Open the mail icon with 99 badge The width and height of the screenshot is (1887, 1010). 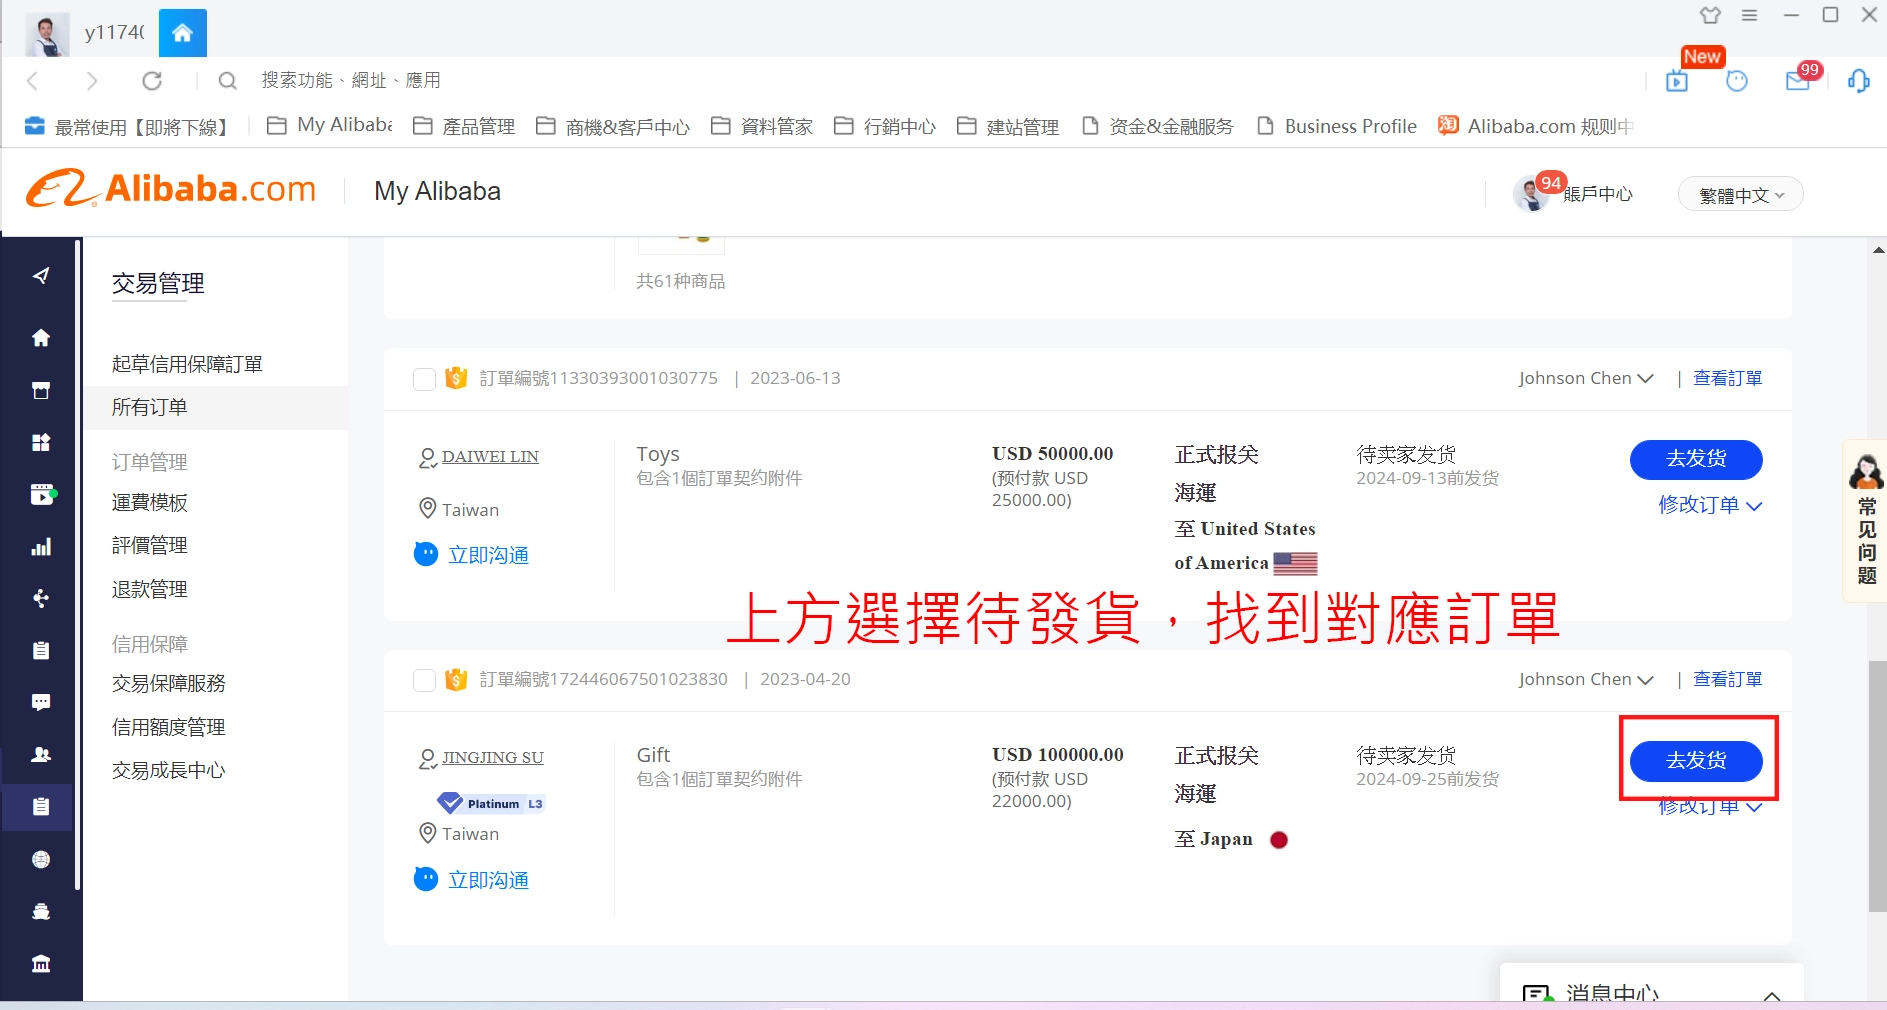coord(1798,81)
